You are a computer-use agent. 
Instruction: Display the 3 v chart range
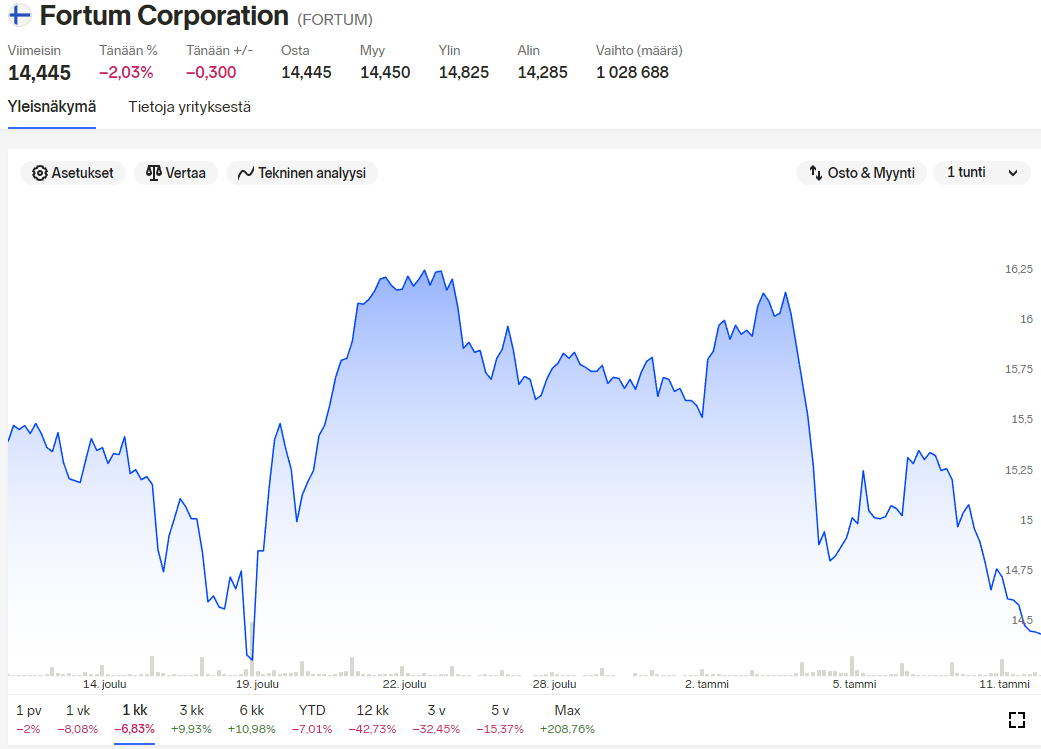436,718
